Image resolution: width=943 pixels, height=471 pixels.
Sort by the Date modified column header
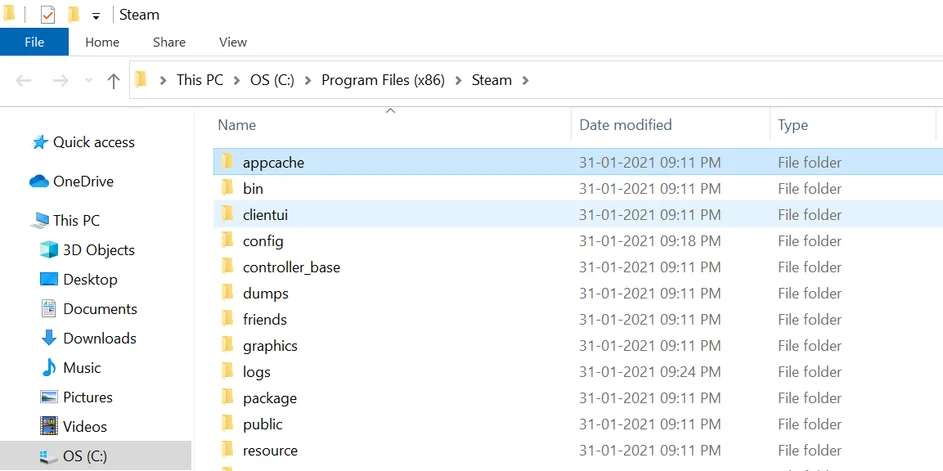pos(625,125)
